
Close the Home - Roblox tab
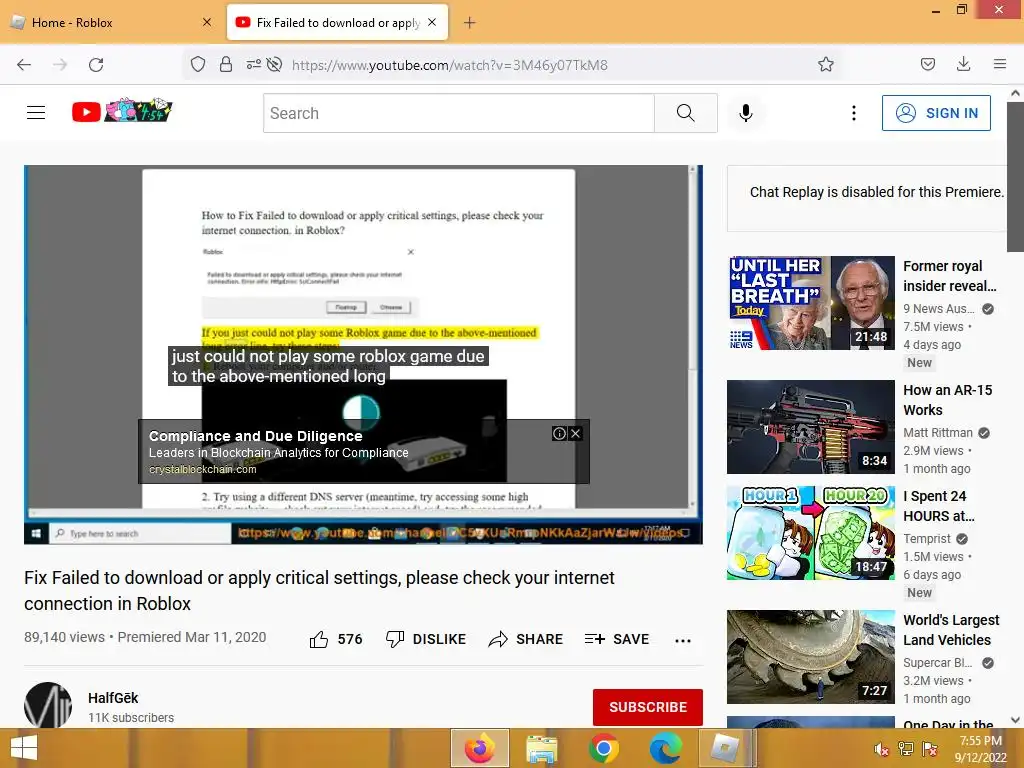coord(207,22)
